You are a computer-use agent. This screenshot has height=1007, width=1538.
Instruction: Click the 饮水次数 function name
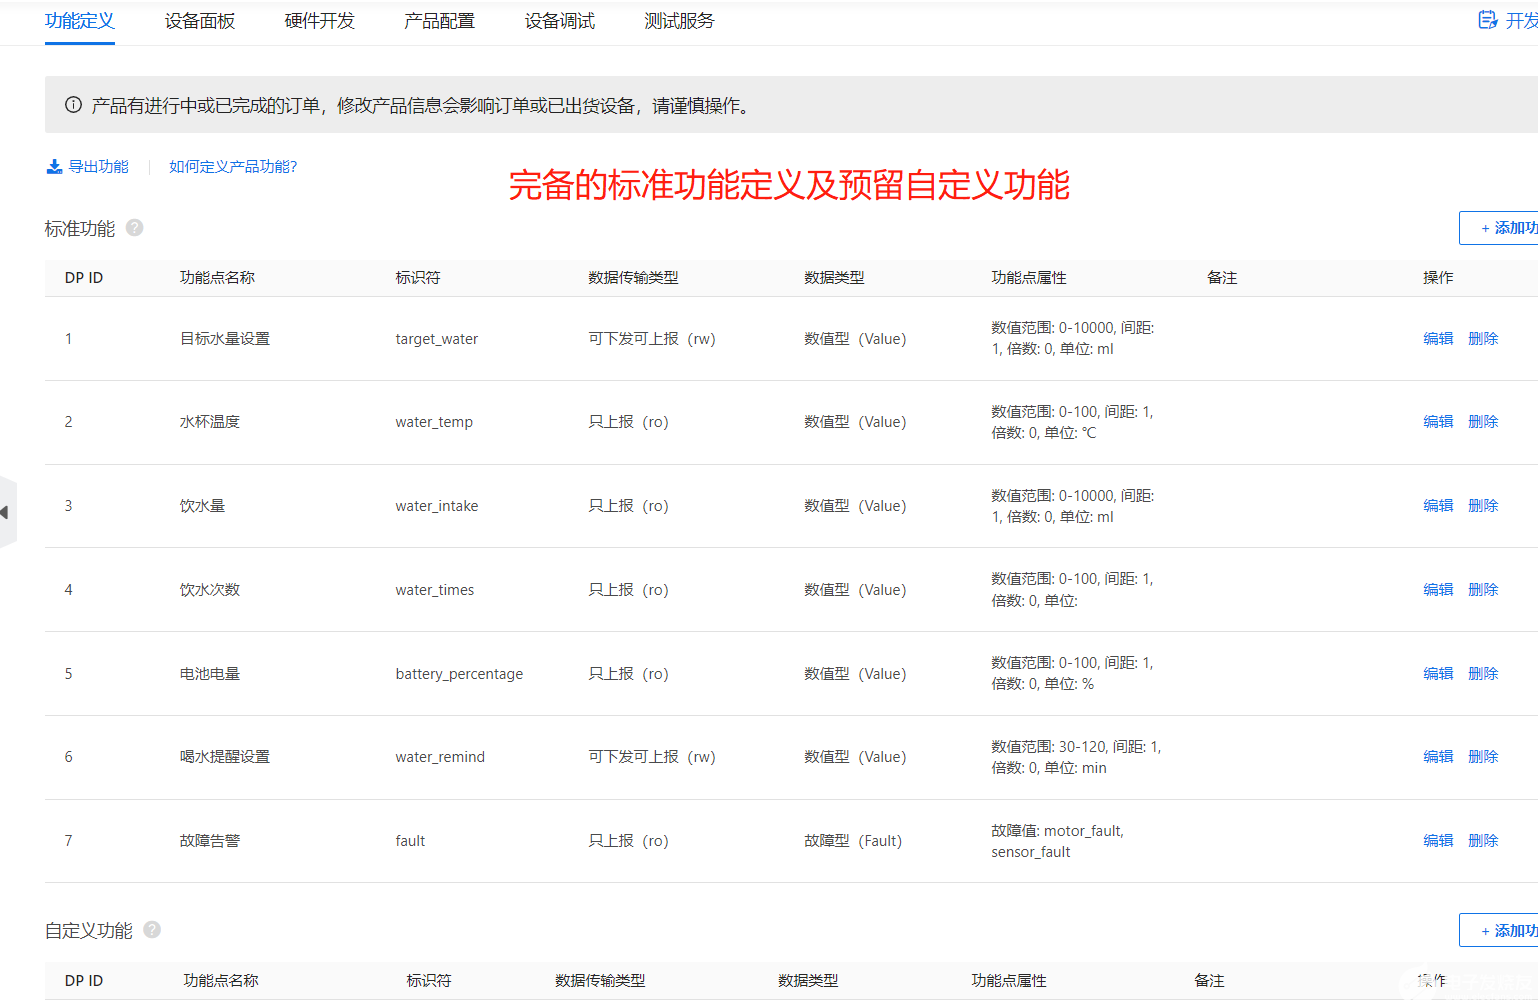(210, 590)
